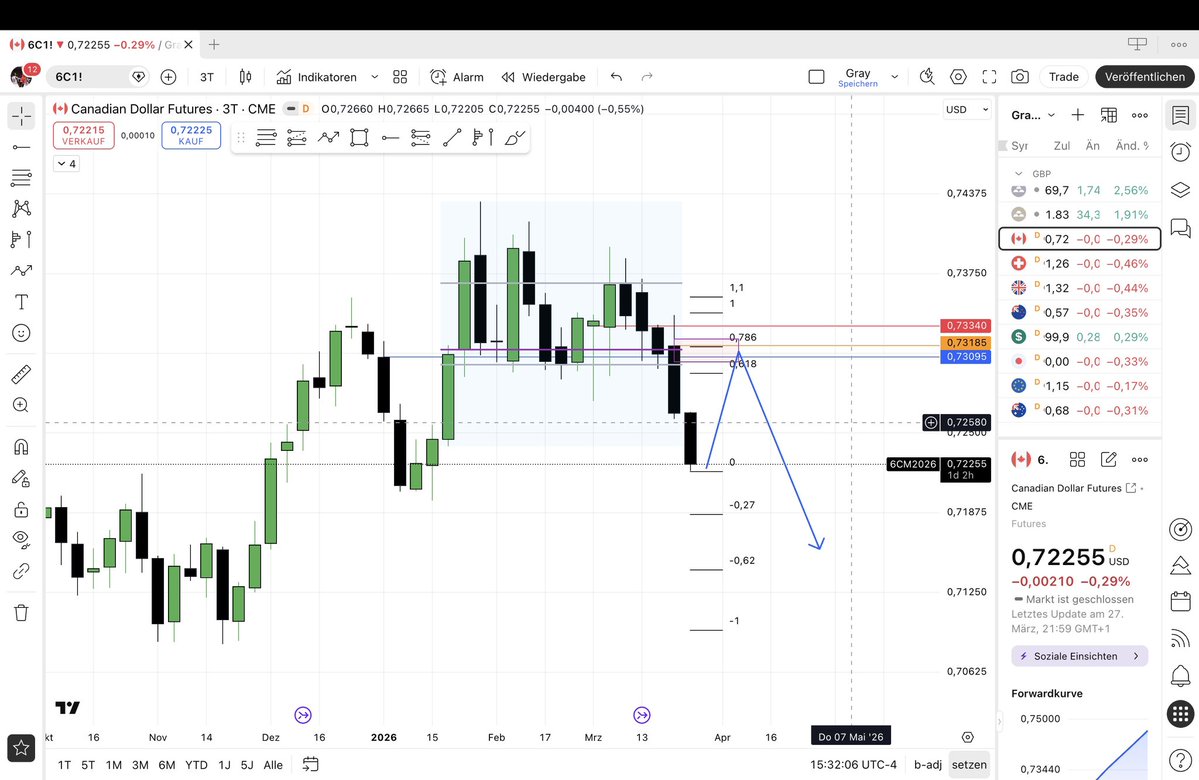Select the 99,9 watchlist row with dollar icon
This screenshot has width=1199, height=780.
tap(1080, 336)
